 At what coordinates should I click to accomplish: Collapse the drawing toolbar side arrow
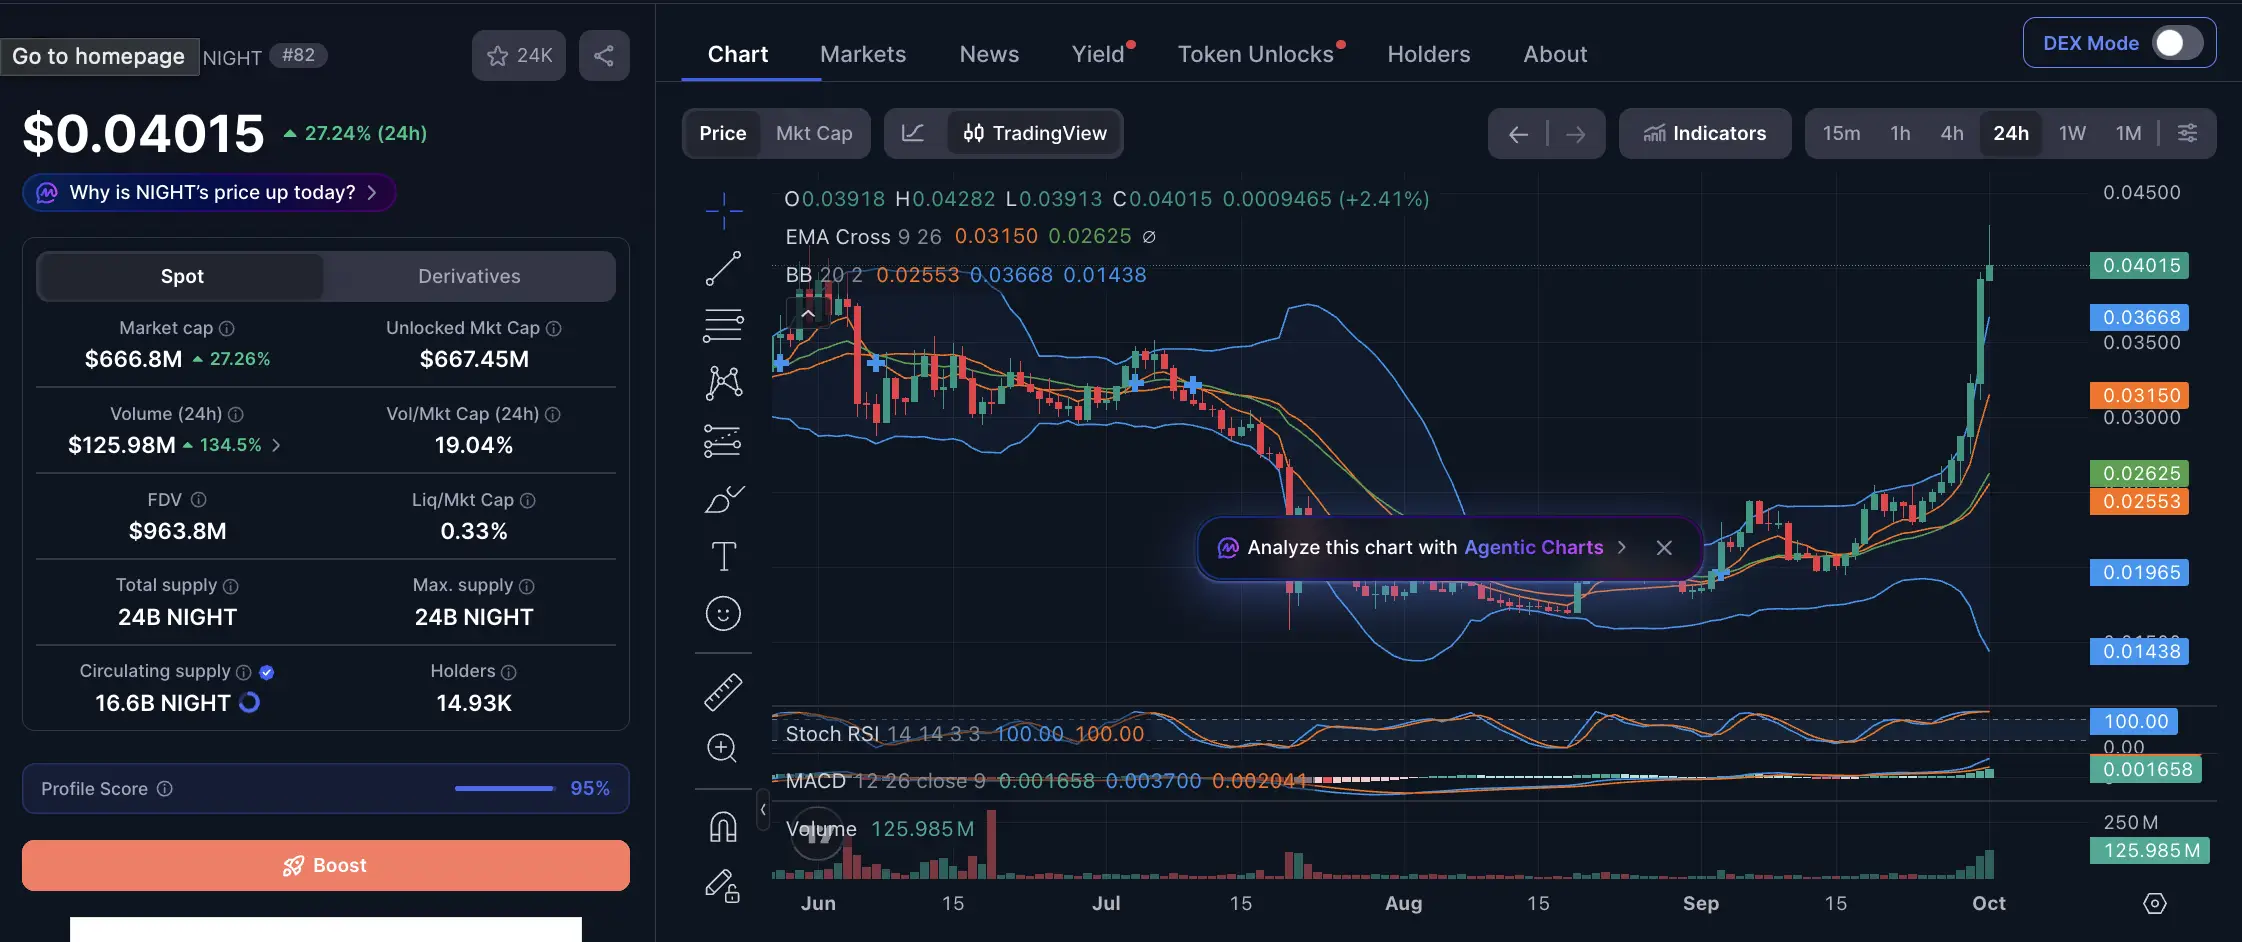pos(763,809)
